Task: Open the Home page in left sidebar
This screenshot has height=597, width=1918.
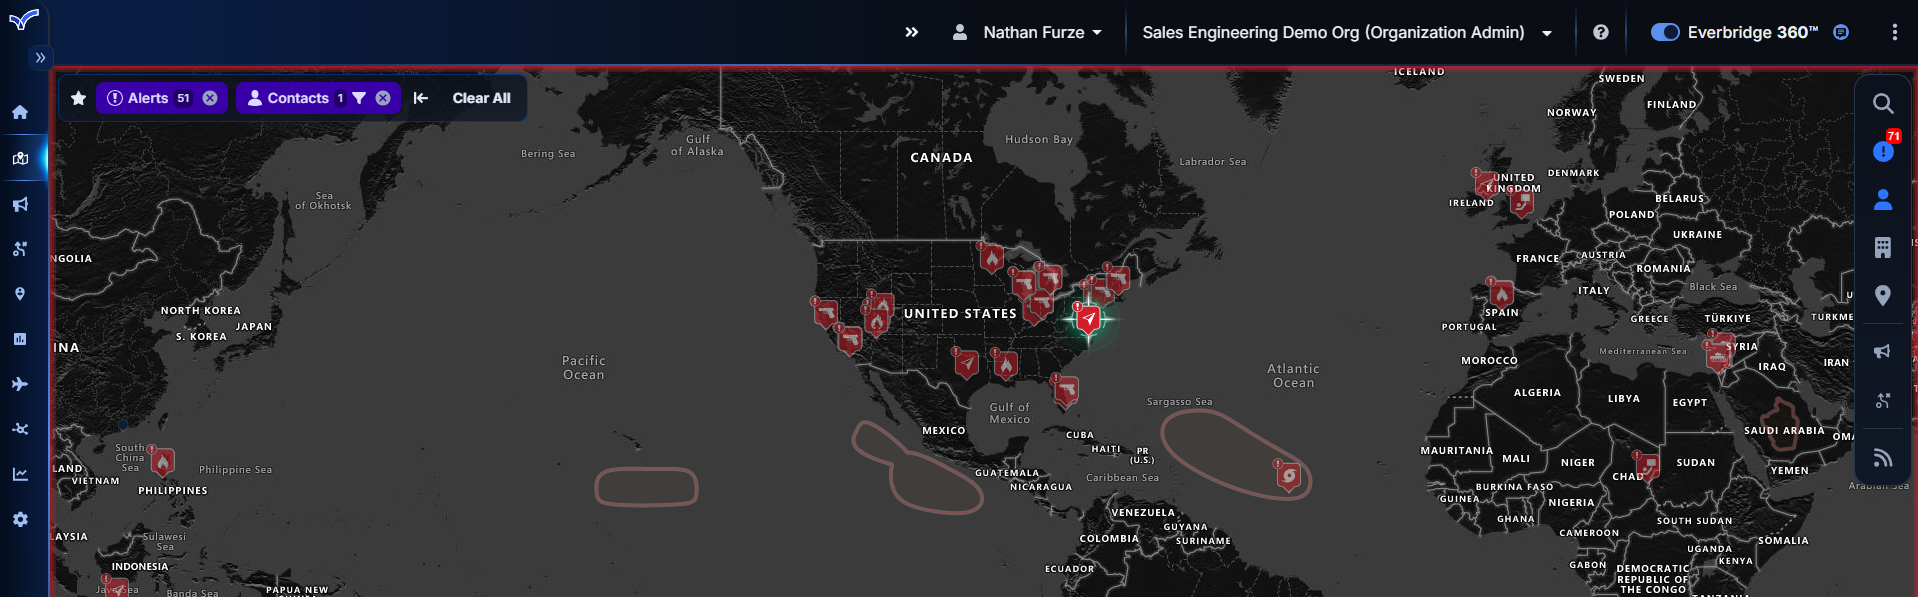Action: click(20, 112)
